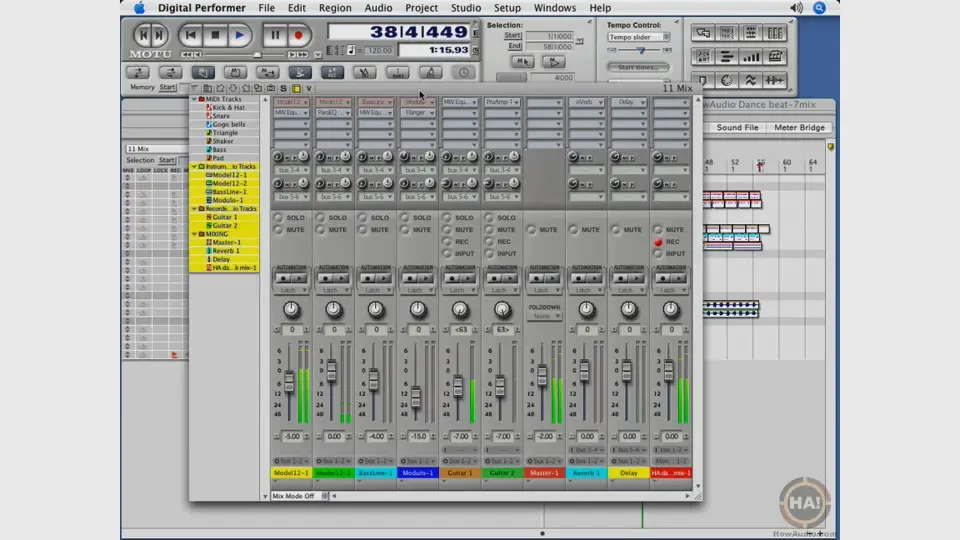Enable REC on the Guitar 1 channel
960x540 pixels.
coord(447,242)
